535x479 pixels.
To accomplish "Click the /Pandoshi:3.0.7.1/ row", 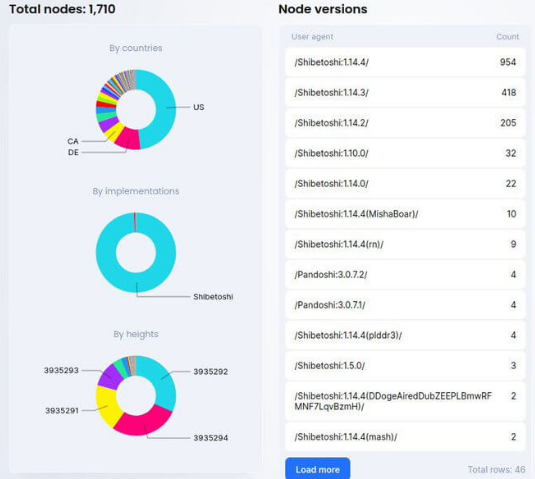I will coord(405,305).
